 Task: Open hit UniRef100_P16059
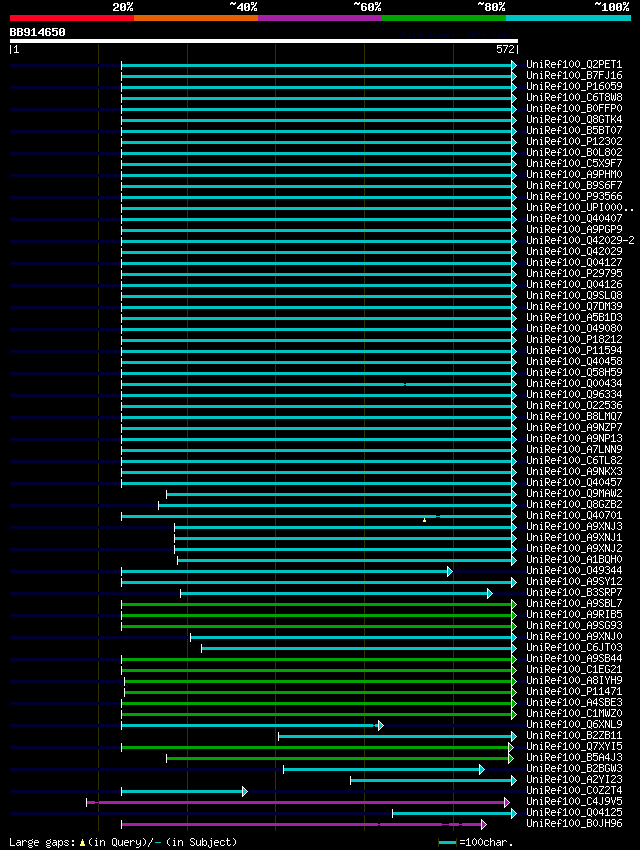(574, 86)
